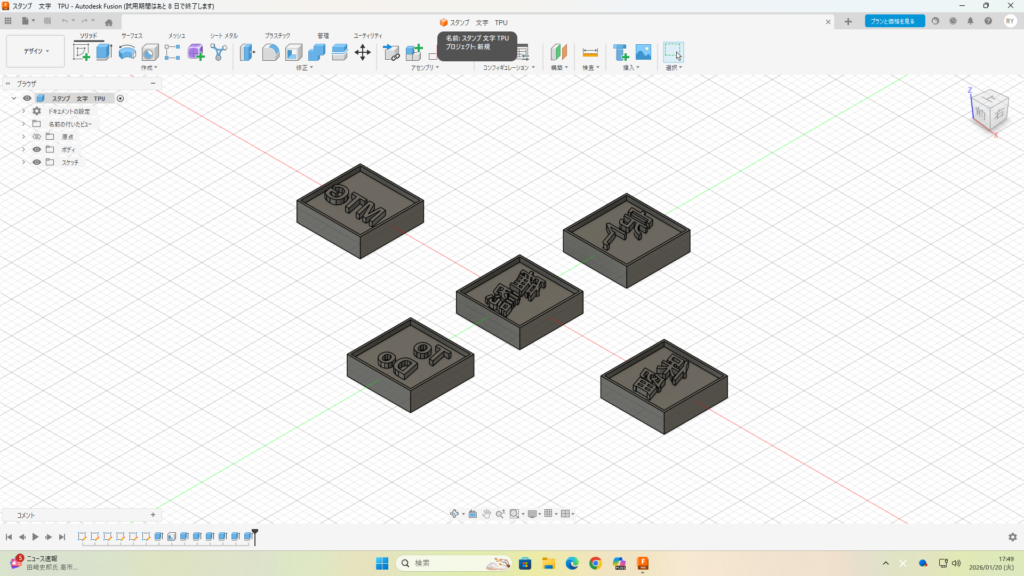Click the Windows Start button
Viewport: 1024px width, 576px height.
tap(382, 563)
